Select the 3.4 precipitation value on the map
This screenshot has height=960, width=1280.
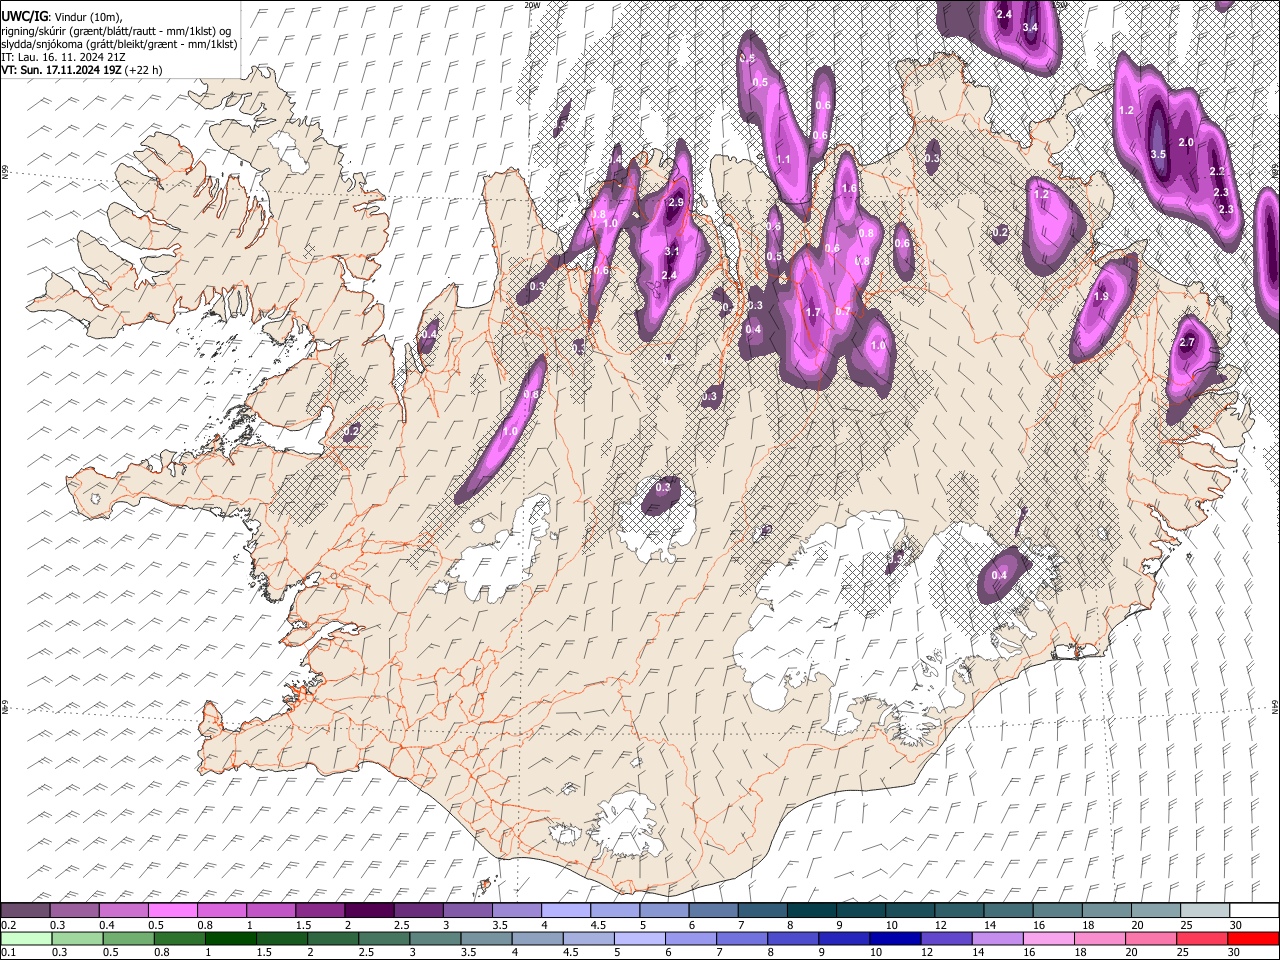[x=1030, y=27]
